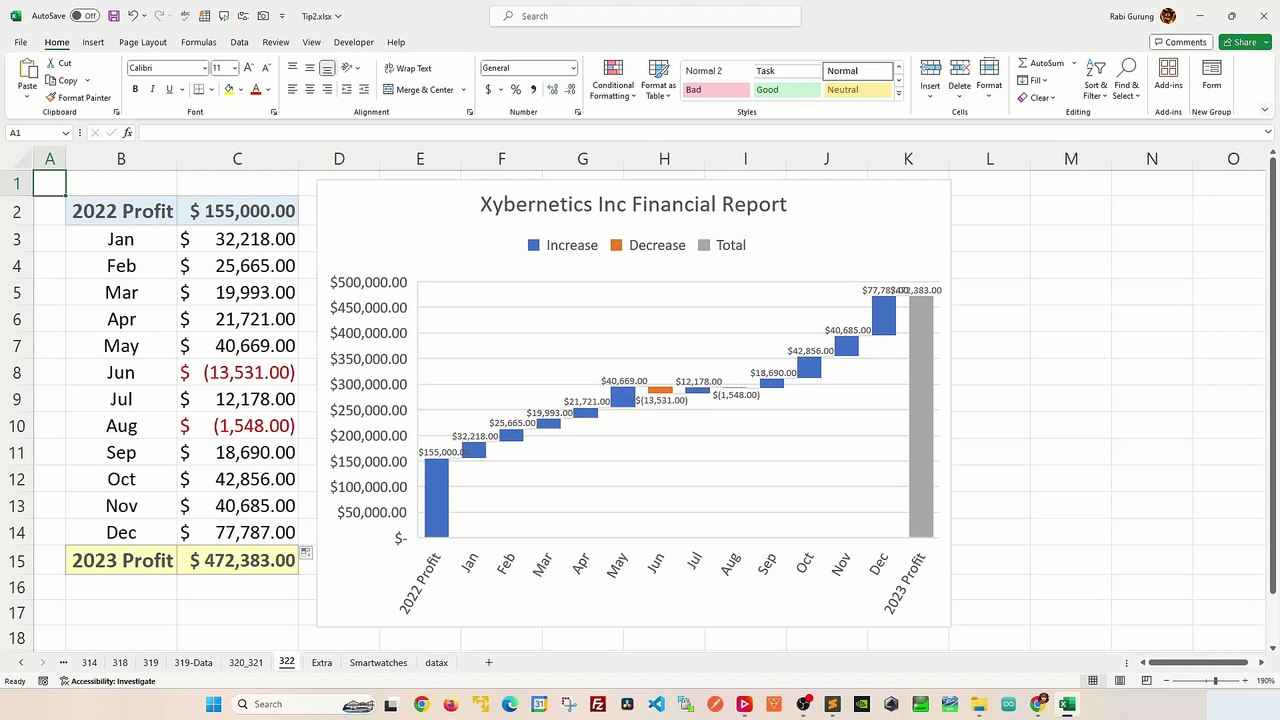This screenshot has width=1280, height=720.
Task: Toggle Wrap Text on
Action: point(408,68)
